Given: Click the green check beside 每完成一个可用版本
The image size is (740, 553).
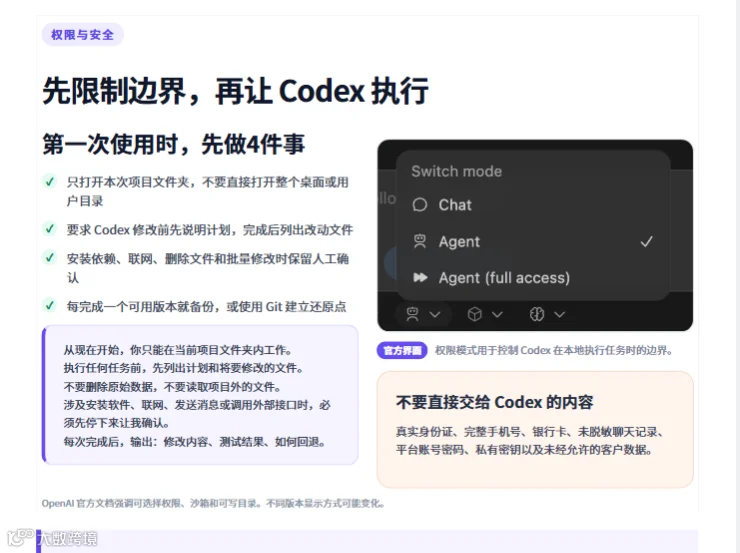Looking at the screenshot, I should pyautogui.click(x=50, y=305).
